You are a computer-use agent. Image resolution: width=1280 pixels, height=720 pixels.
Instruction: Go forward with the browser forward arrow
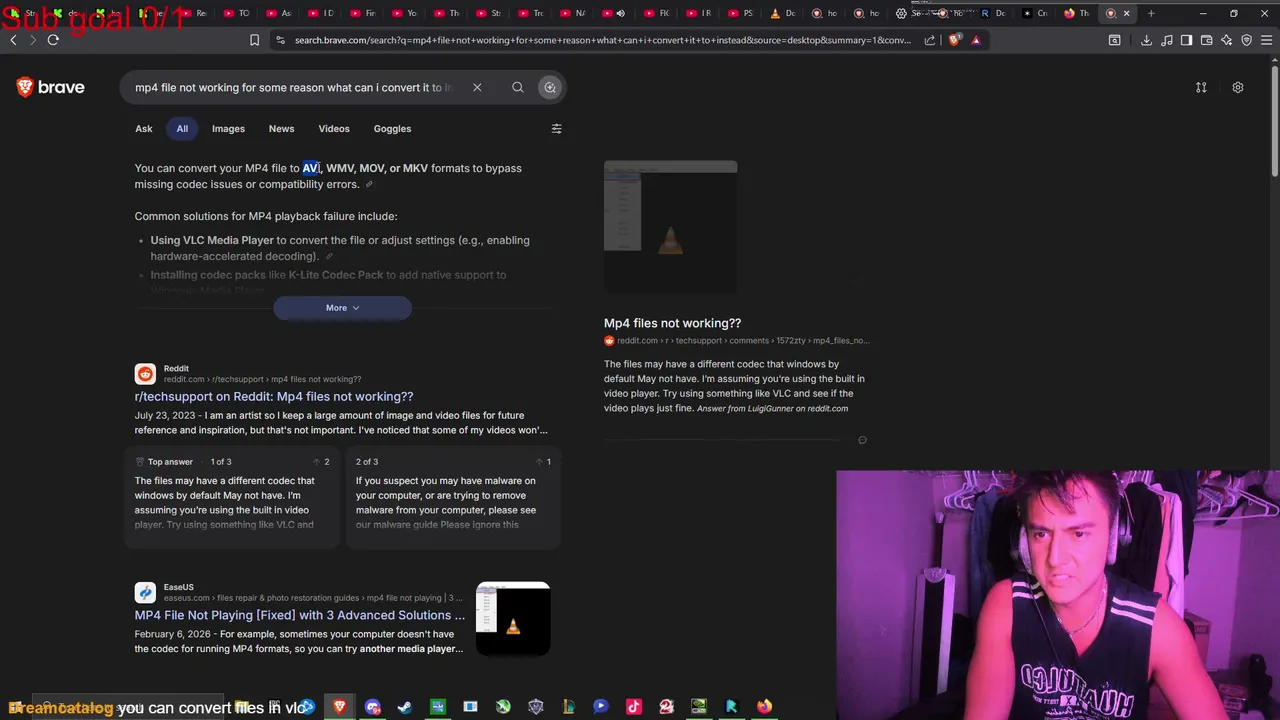[33, 40]
